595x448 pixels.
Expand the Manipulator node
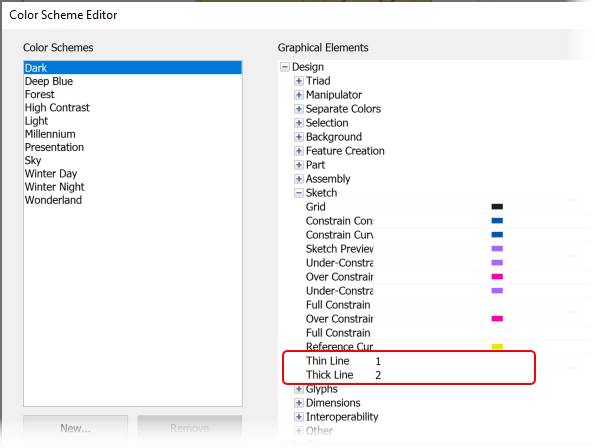(x=299, y=95)
